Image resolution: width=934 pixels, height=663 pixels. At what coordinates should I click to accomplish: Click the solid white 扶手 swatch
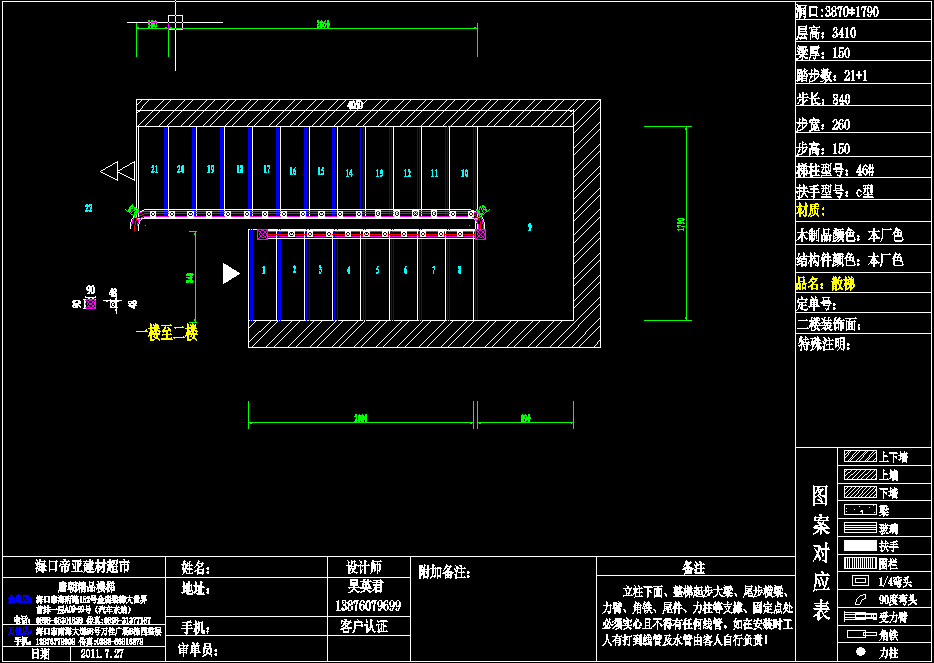859,546
